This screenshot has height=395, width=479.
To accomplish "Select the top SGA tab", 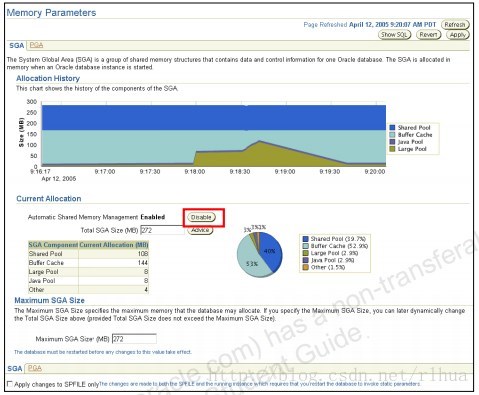I will pyautogui.click(x=17, y=46).
